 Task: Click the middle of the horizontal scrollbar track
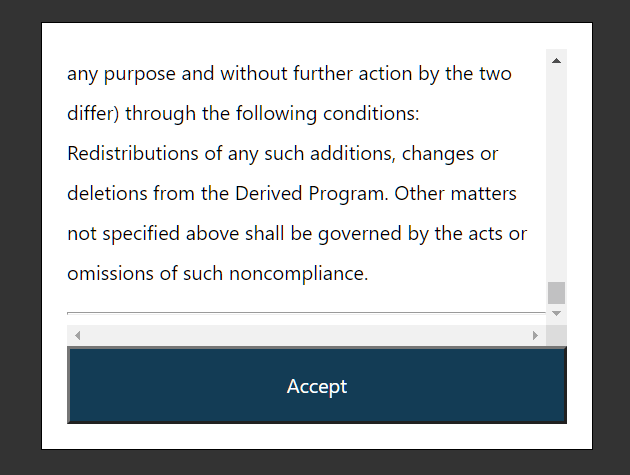click(306, 335)
